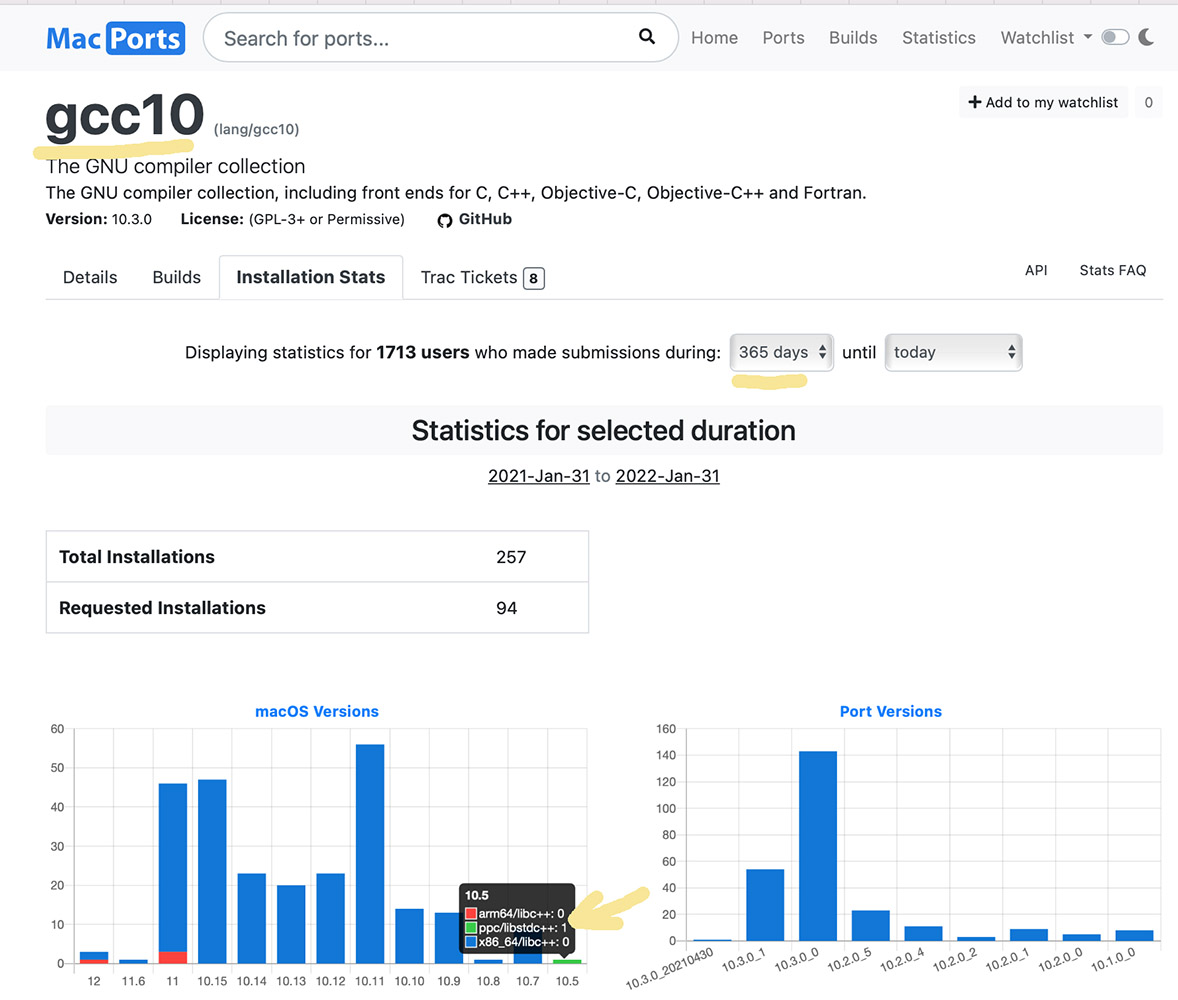
Task: Click the Port Versions chart title
Action: 890,711
